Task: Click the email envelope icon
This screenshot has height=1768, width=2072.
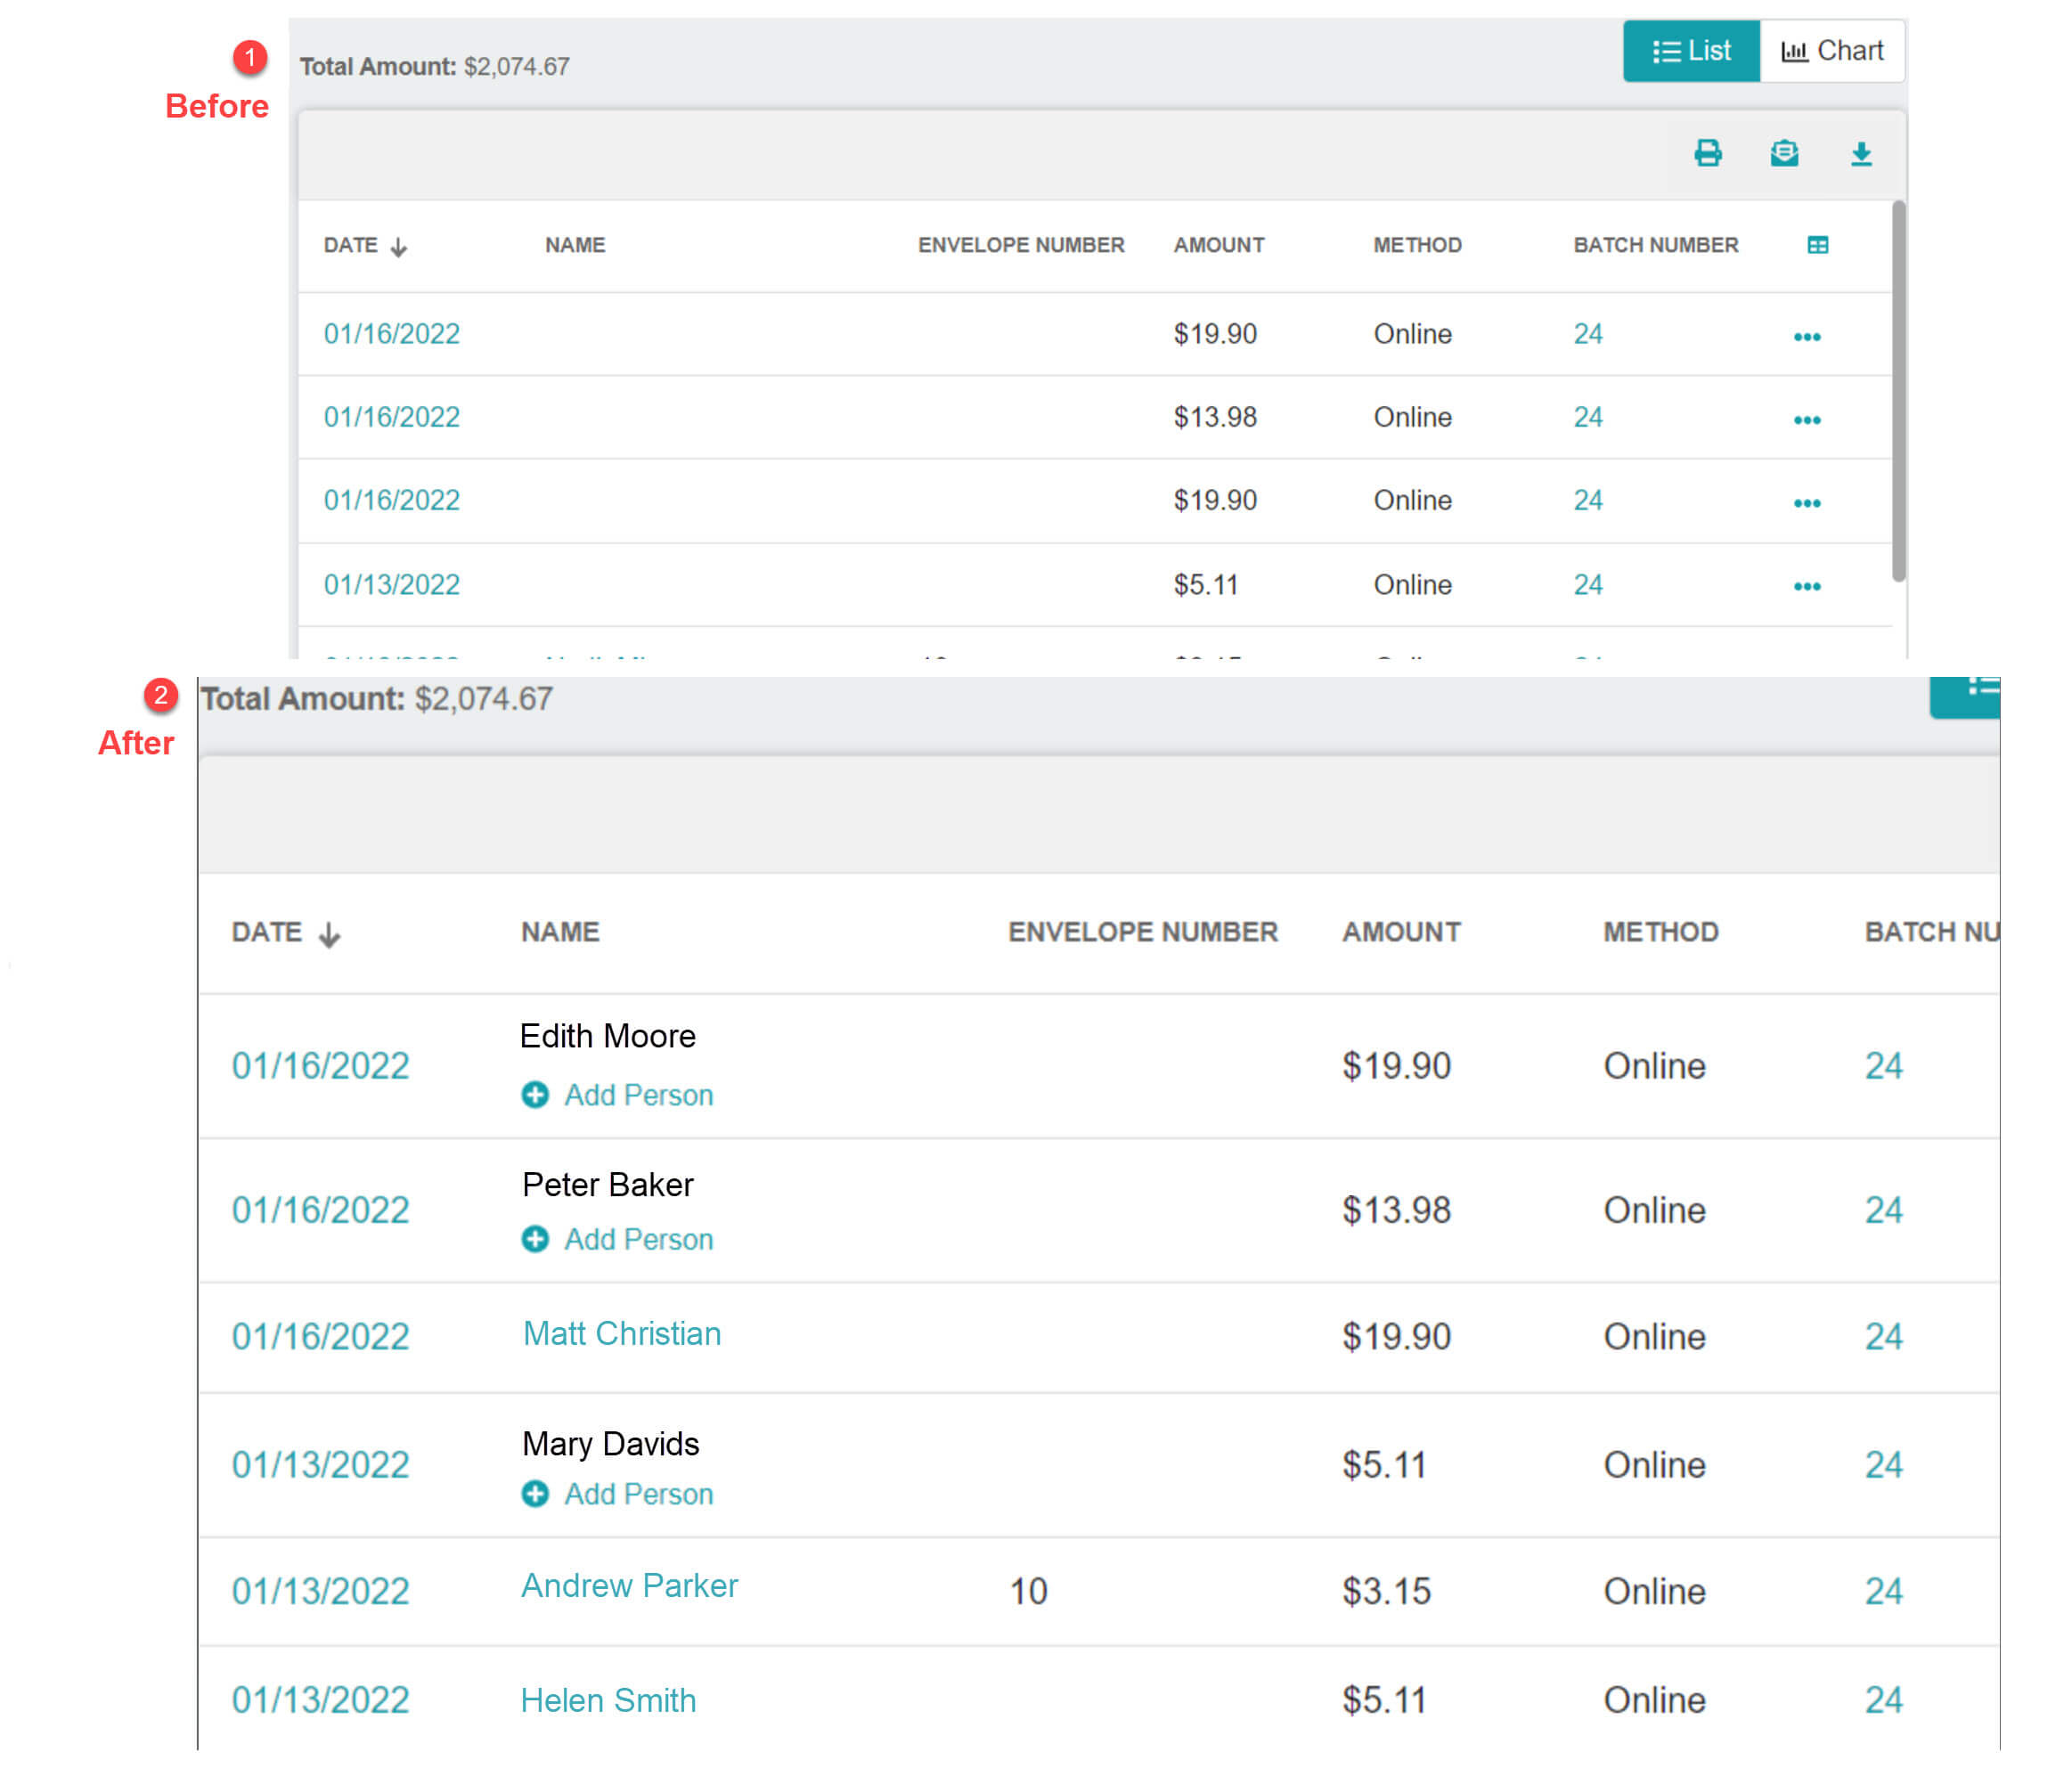Action: point(1784,153)
